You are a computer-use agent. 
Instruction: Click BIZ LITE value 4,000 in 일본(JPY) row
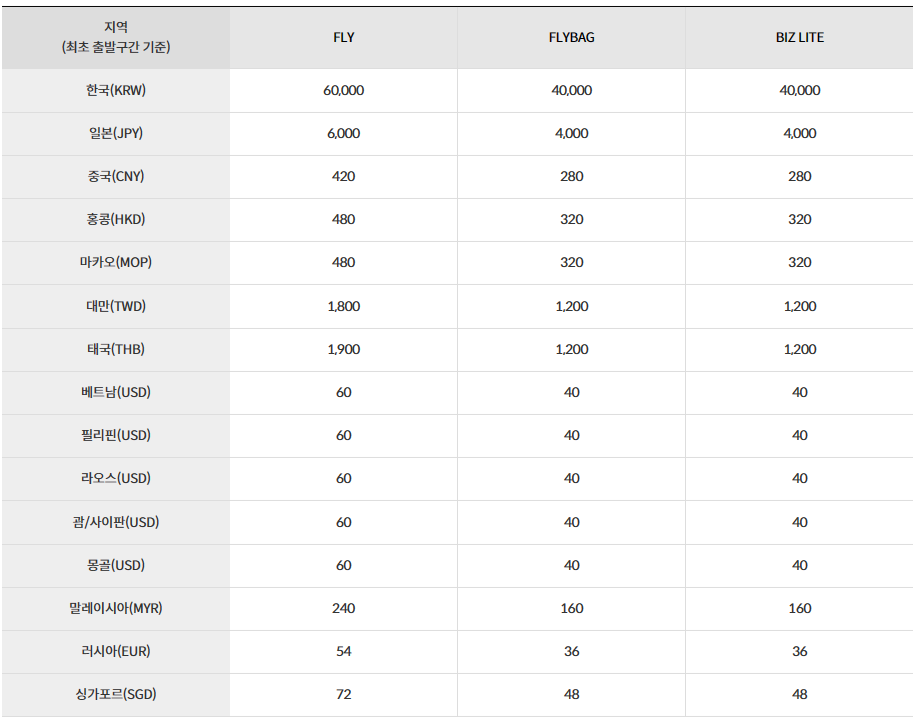(x=800, y=133)
